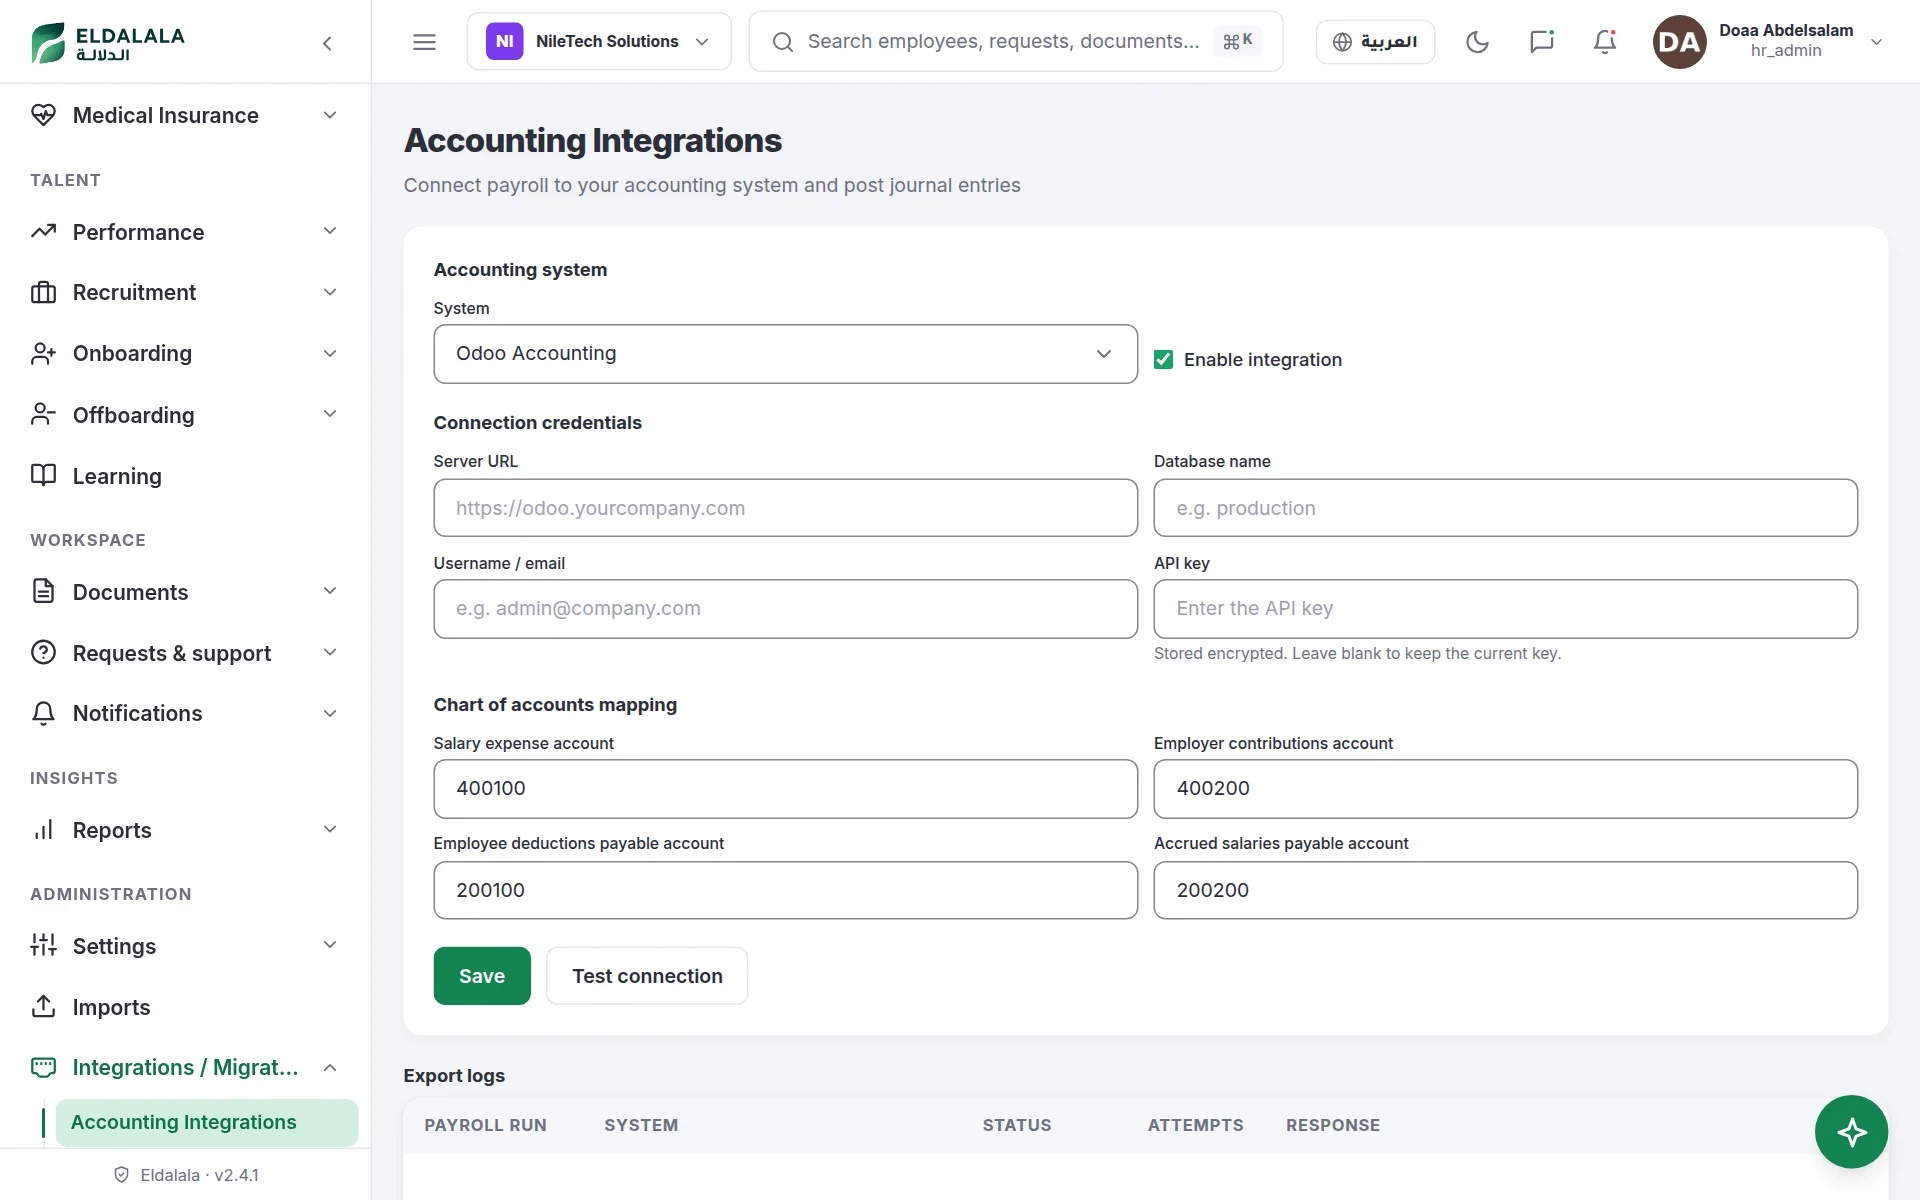Click the Onboarding user-plus icon
This screenshot has width=1920, height=1200.
pos(43,354)
